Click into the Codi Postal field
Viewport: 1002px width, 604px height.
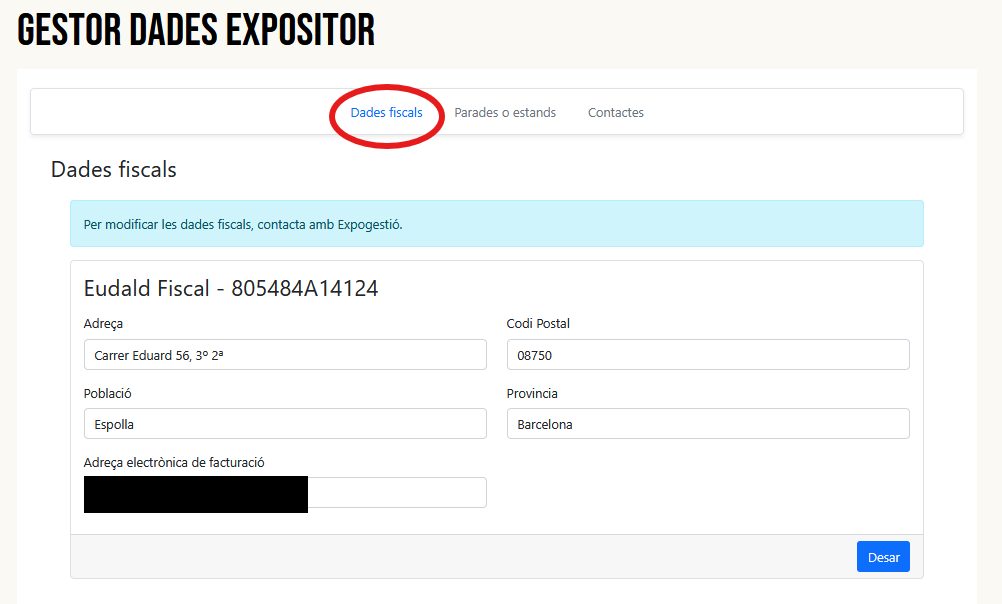[707, 355]
